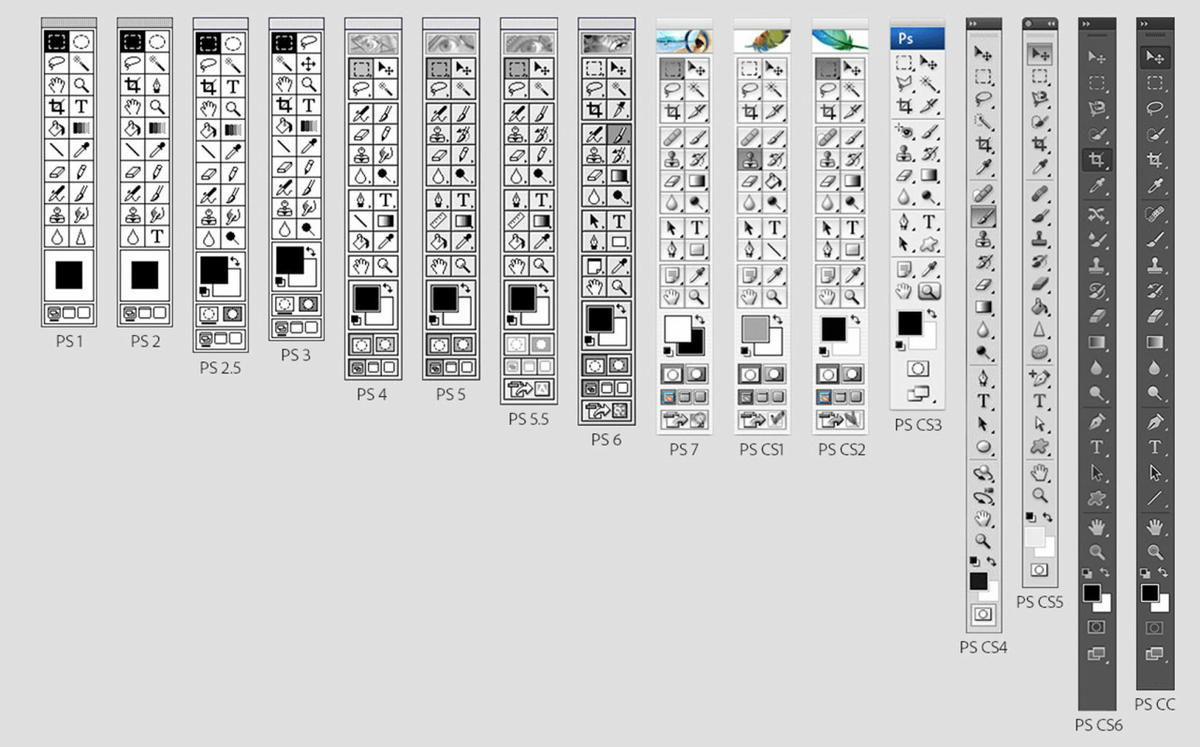1200x747 pixels.
Task: Select the Slice tool in PS 6 toolbar
Action: 619,109
